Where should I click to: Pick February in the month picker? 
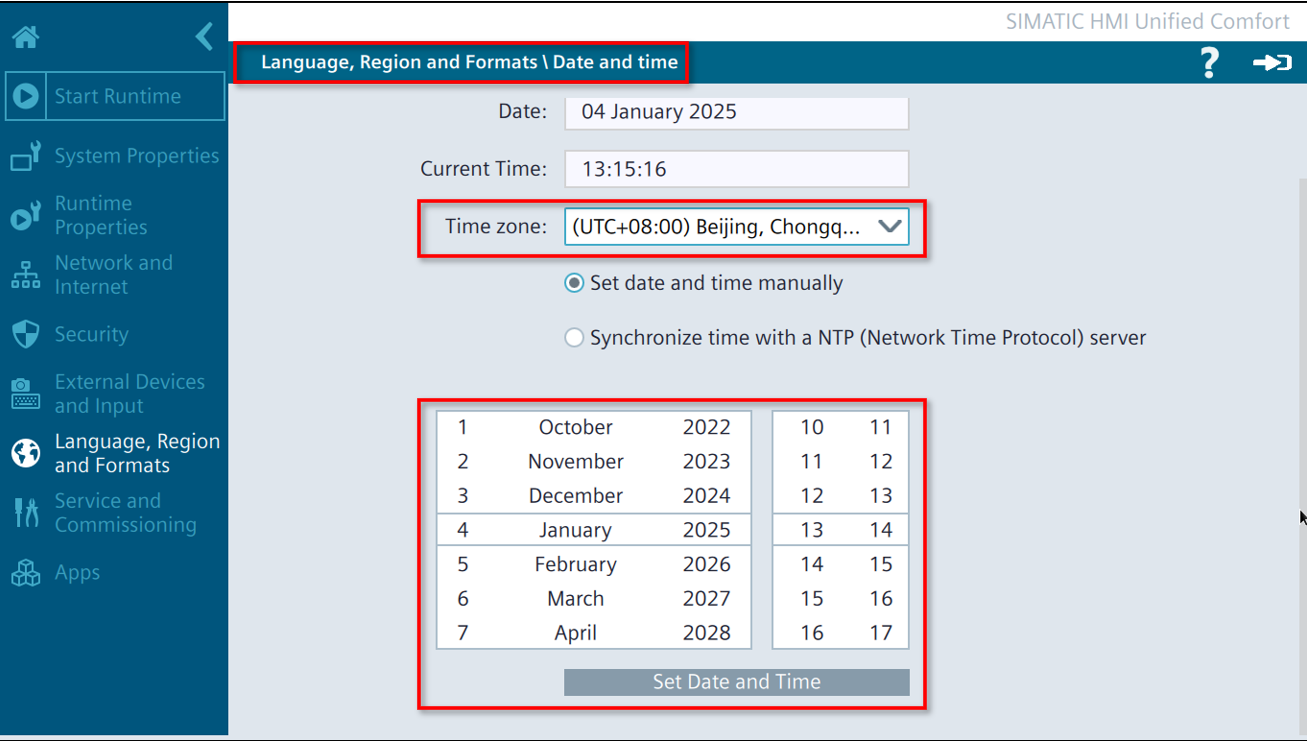[575, 564]
